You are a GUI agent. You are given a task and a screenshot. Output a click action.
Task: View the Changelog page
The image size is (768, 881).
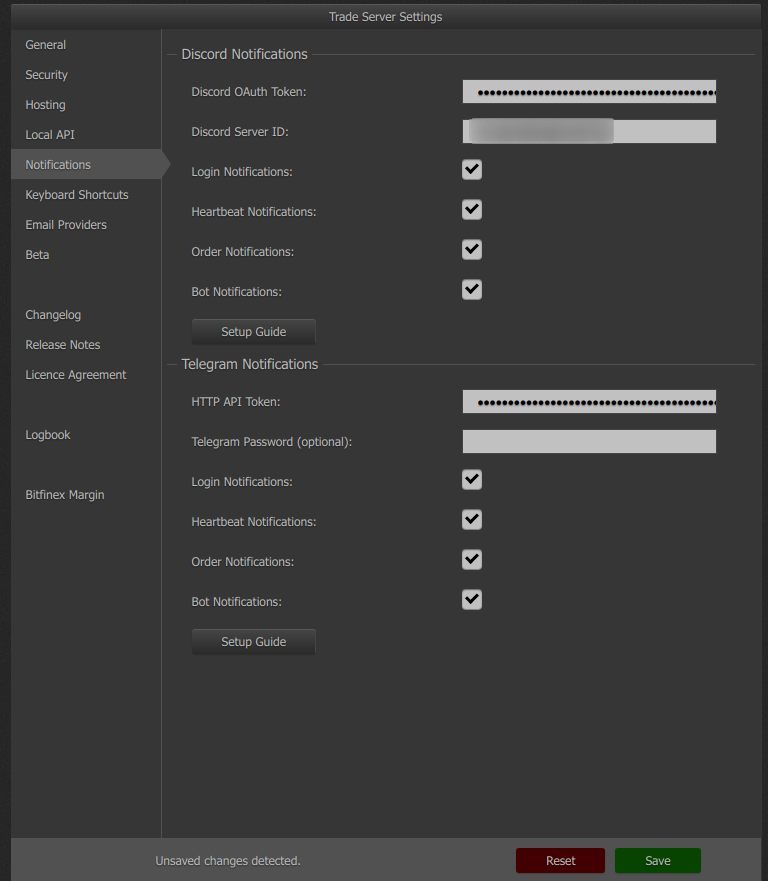53,315
